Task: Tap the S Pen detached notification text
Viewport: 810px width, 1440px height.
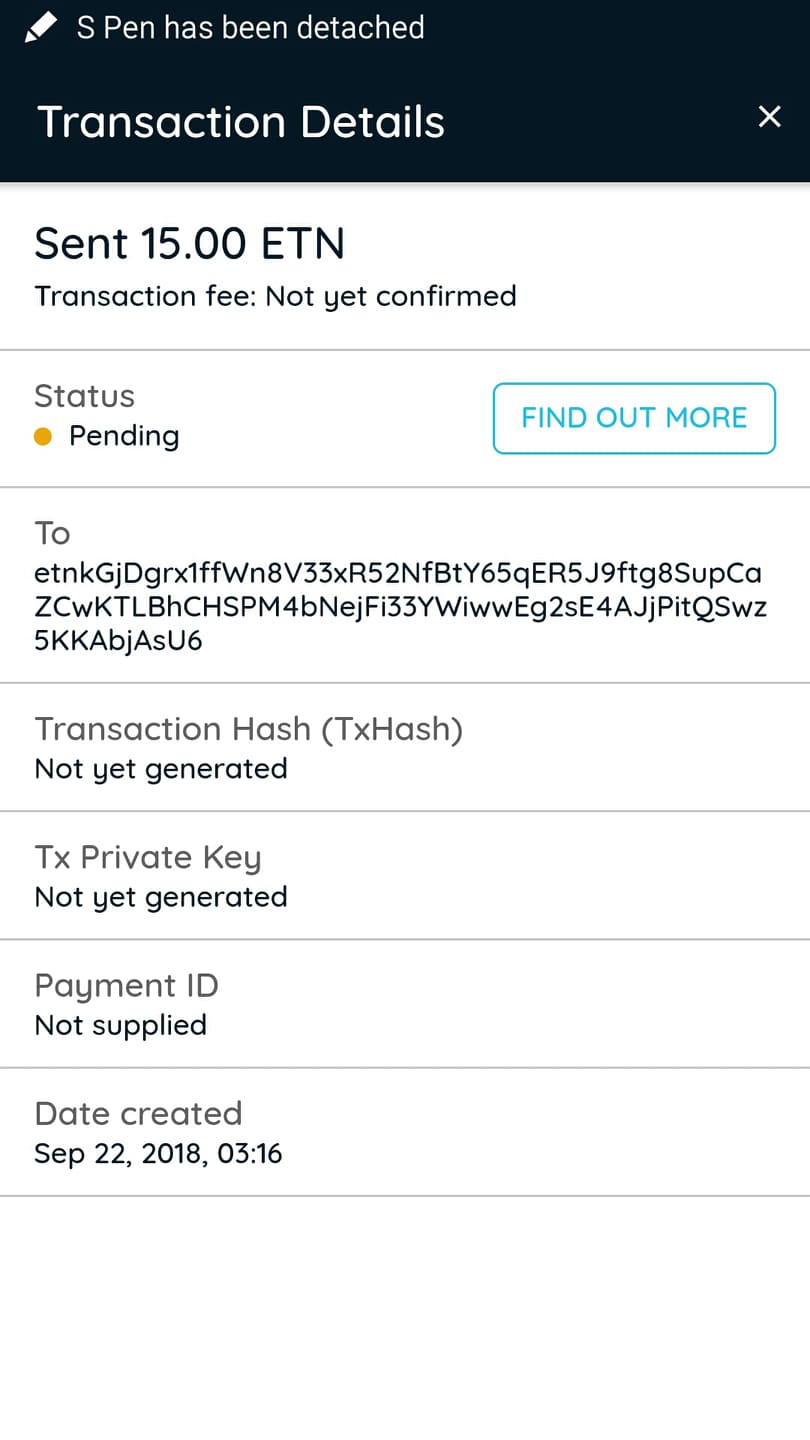Action: click(x=250, y=27)
